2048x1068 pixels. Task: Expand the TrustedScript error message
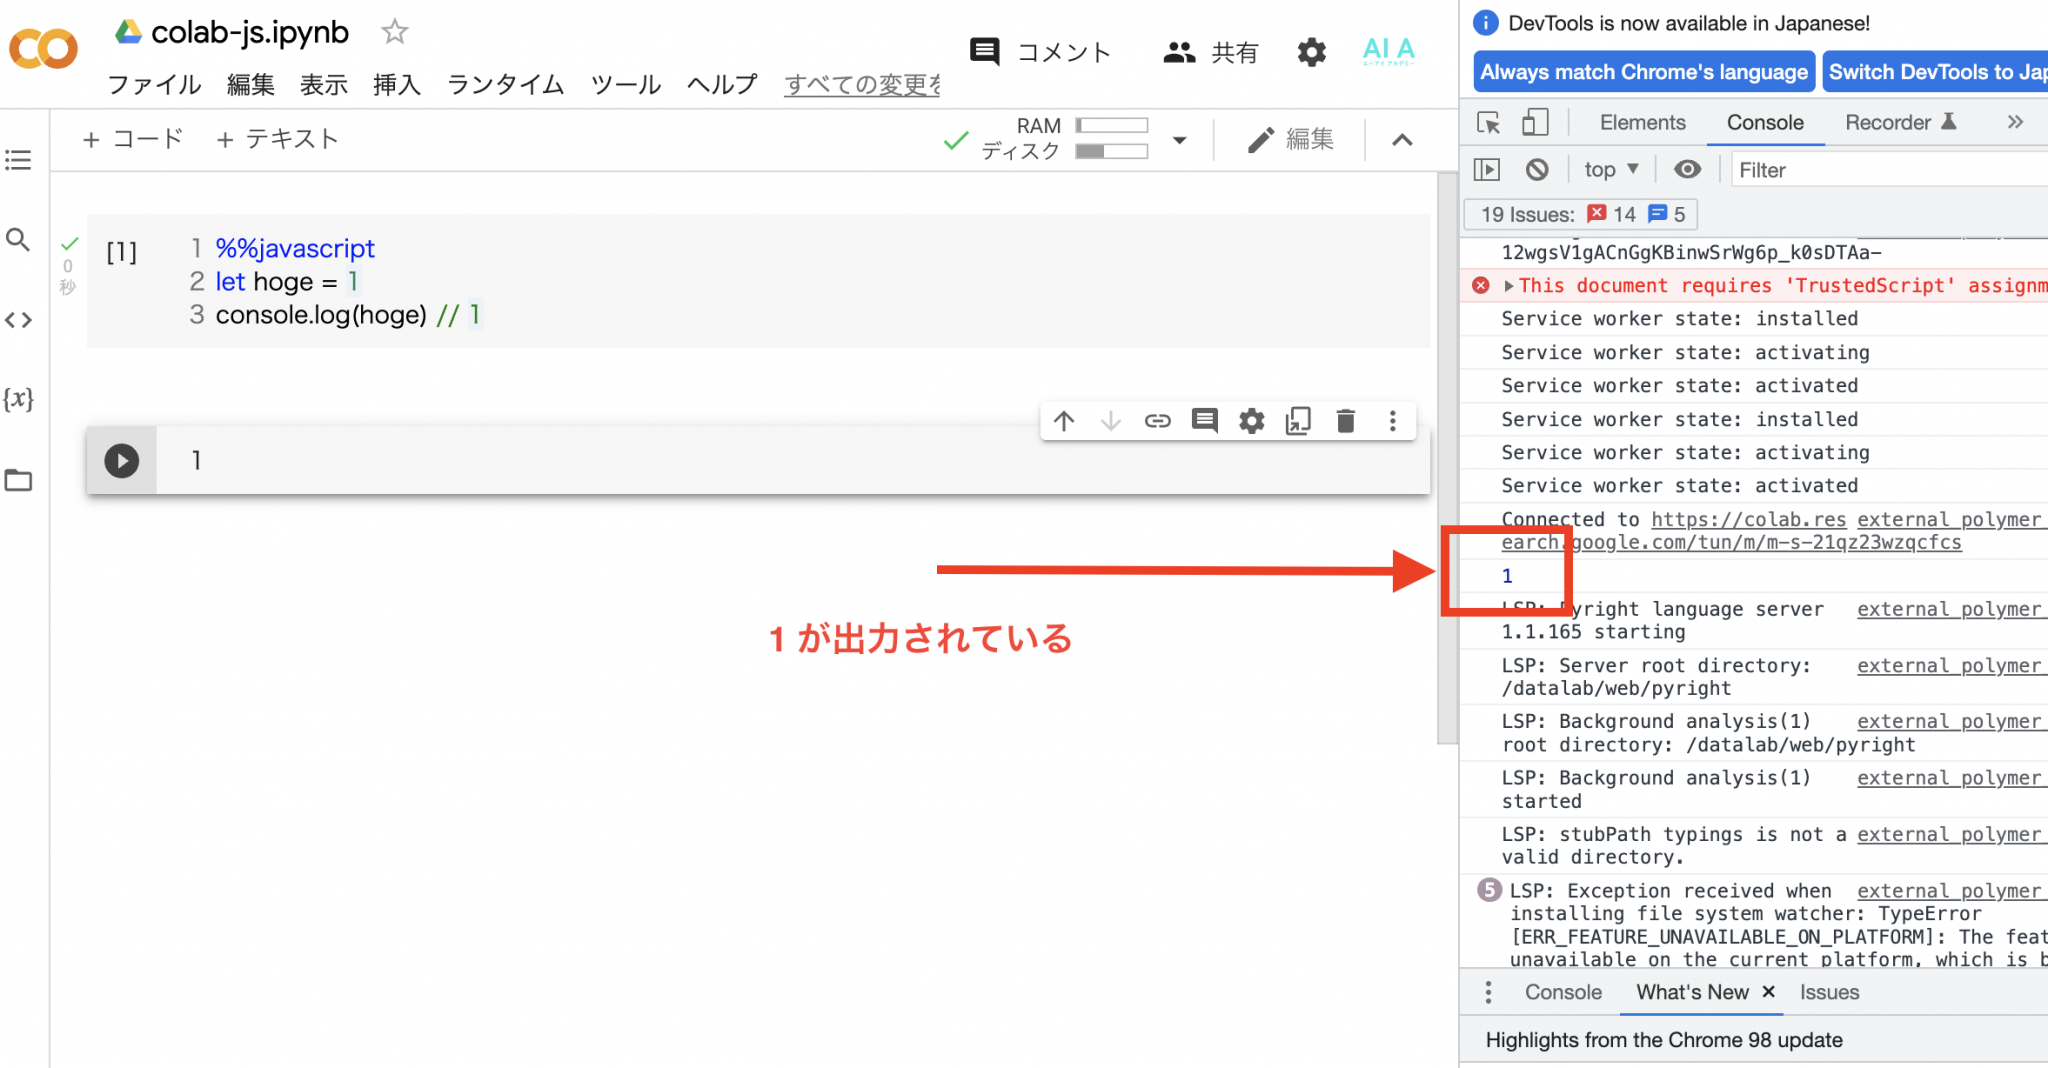pos(1509,286)
